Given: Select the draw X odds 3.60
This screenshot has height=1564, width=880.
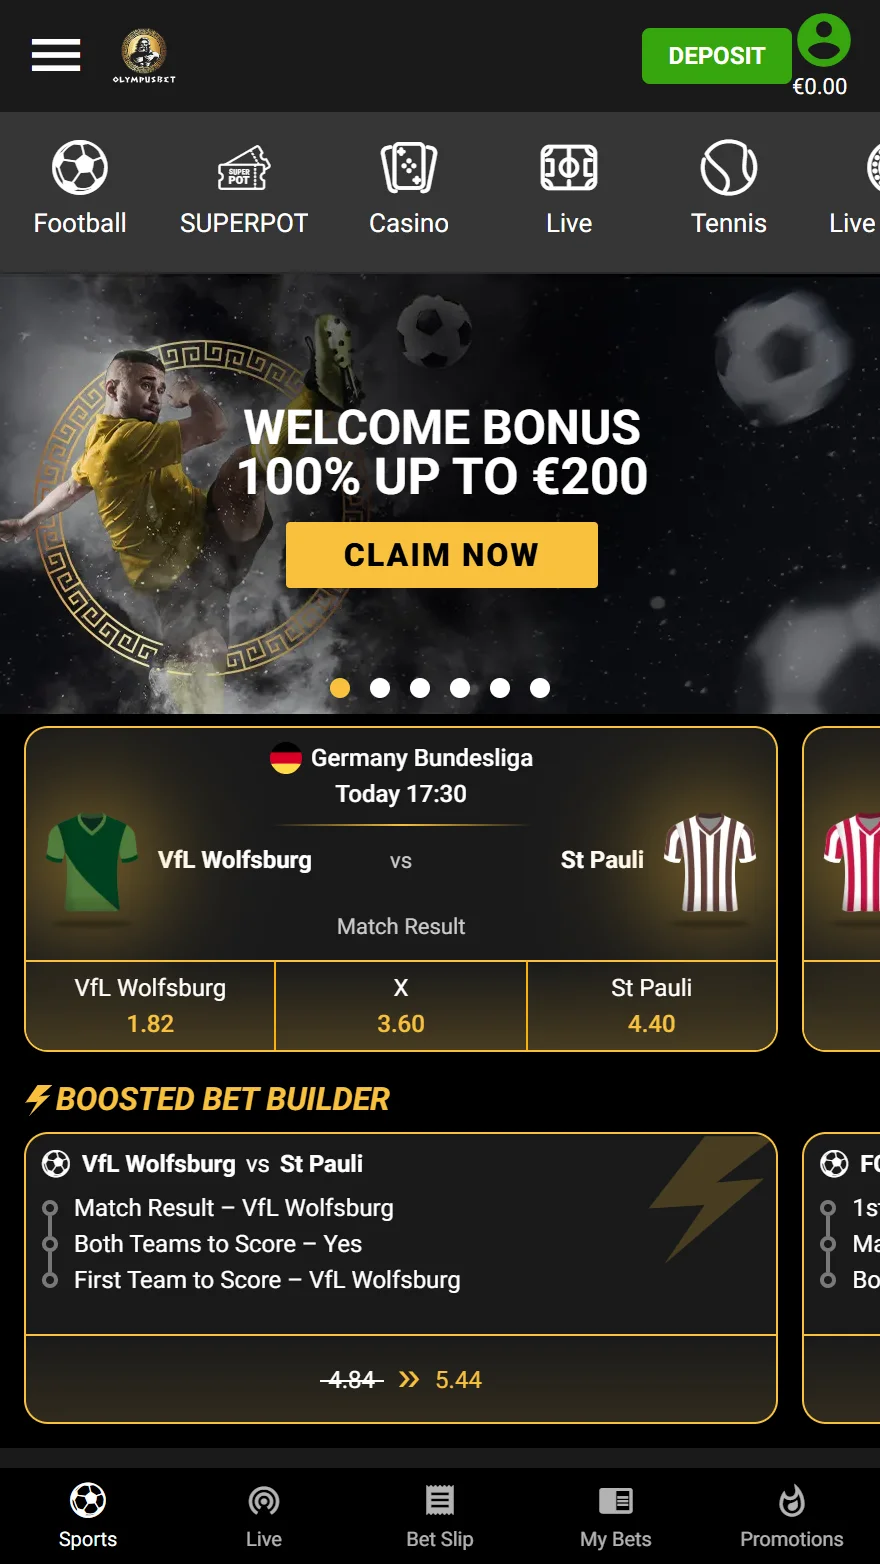Looking at the screenshot, I should [401, 1006].
